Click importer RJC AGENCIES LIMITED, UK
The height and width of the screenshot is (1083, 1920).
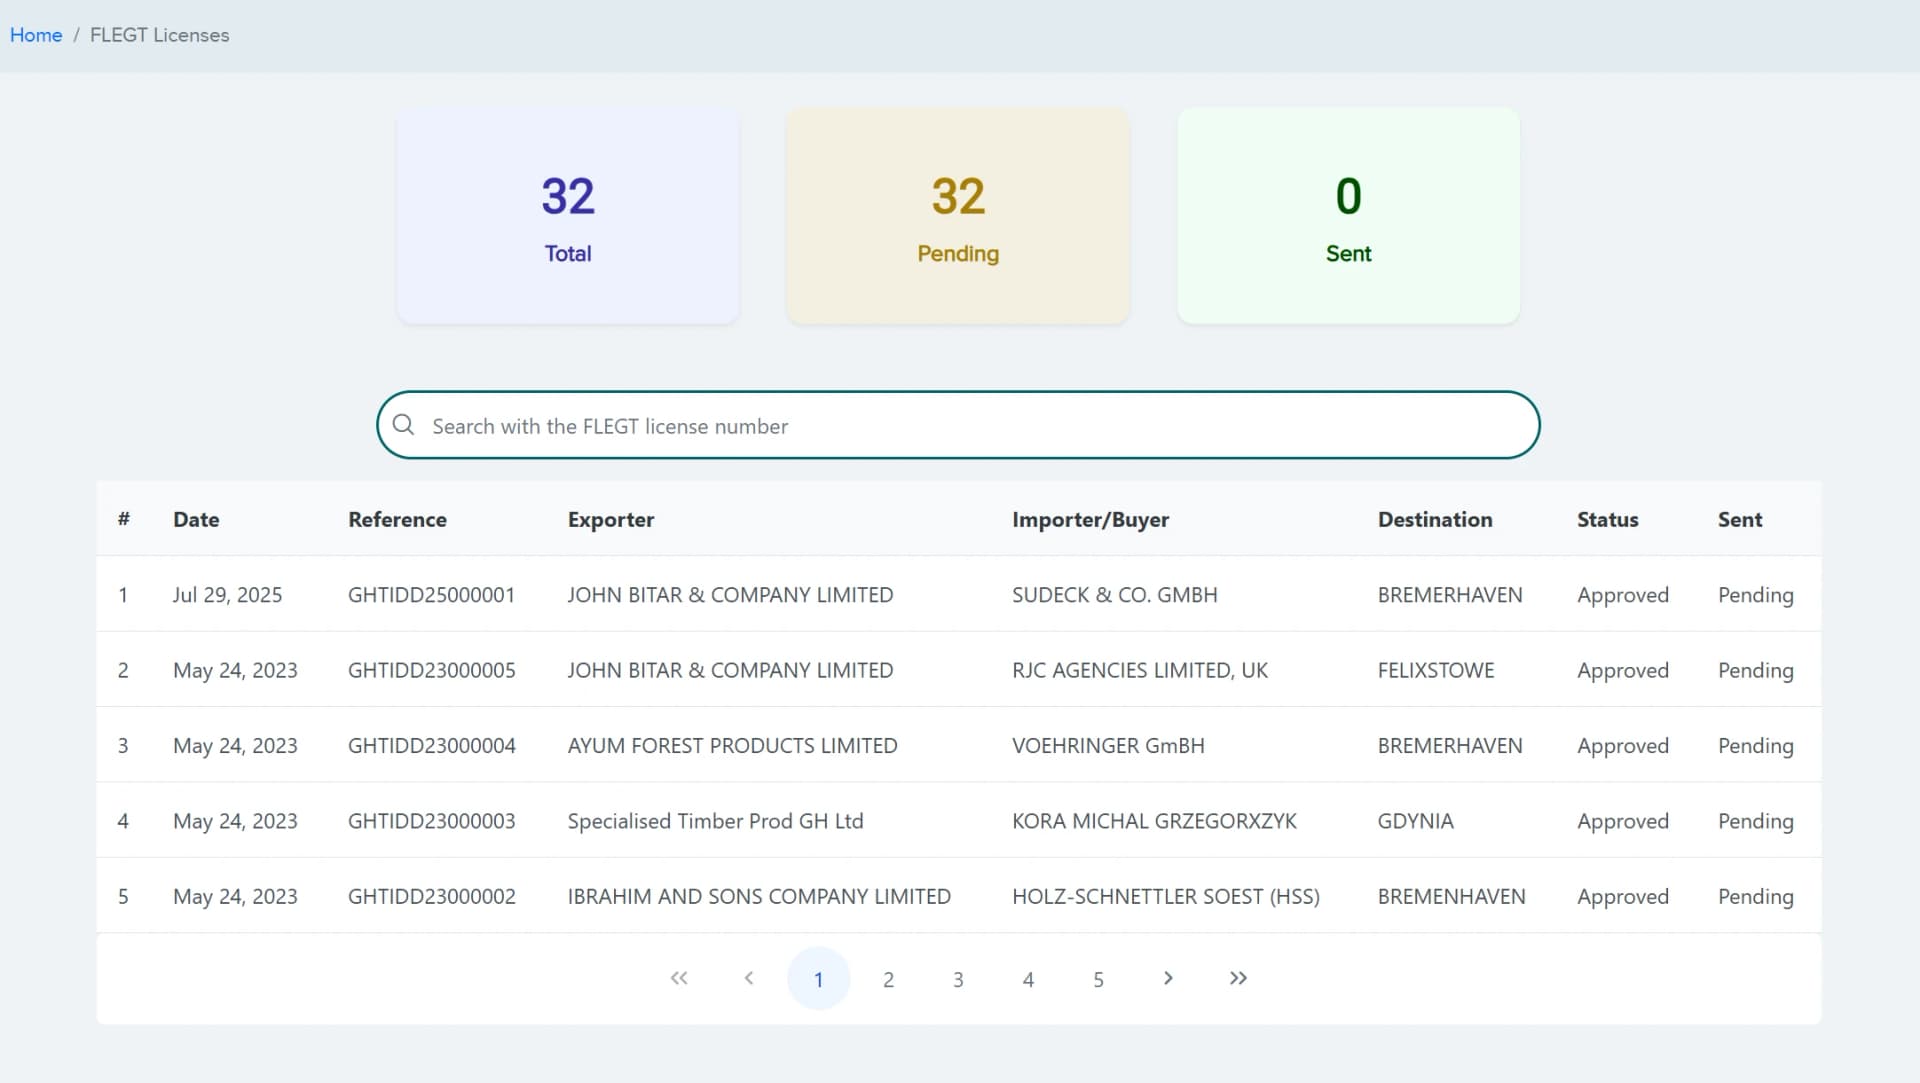coord(1139,670)
